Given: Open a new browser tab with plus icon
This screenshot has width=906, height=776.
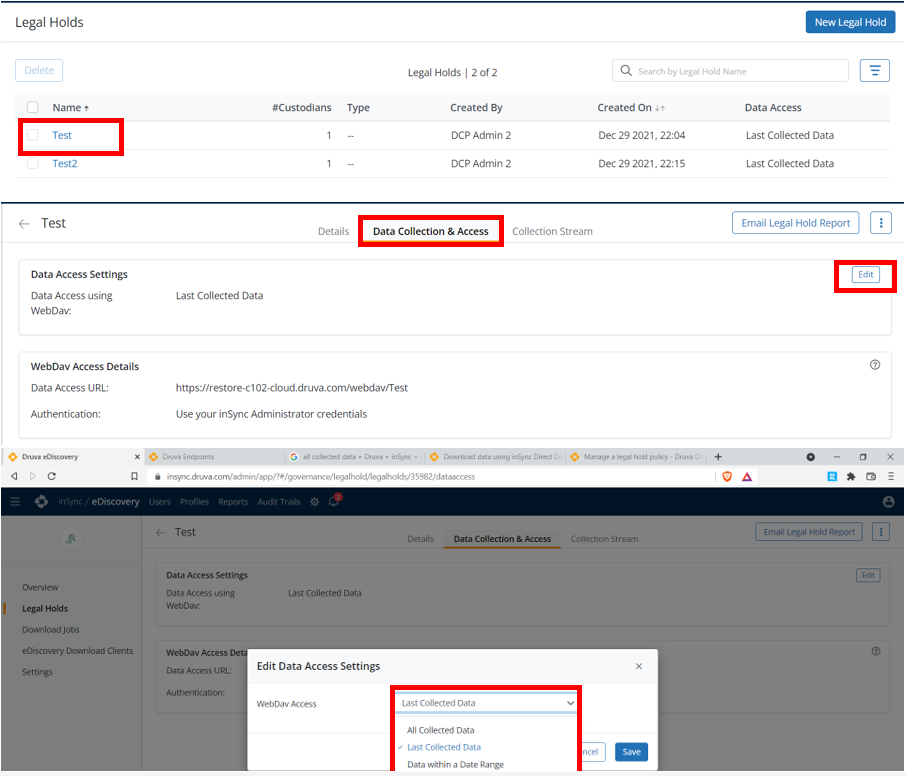Looking at the screenshot, I should pyautogui.click(x=718, y=456).
